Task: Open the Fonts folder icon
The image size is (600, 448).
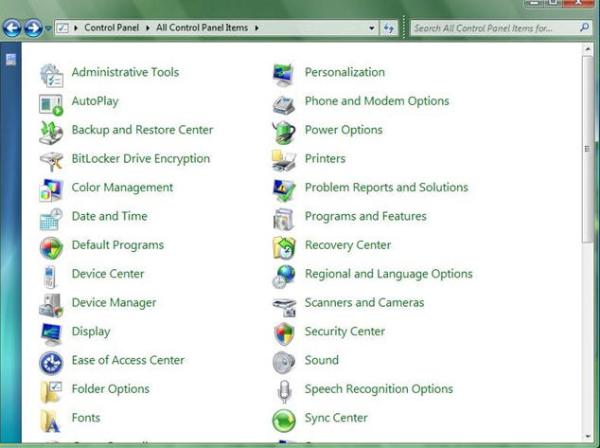Action: coord(51,421)
